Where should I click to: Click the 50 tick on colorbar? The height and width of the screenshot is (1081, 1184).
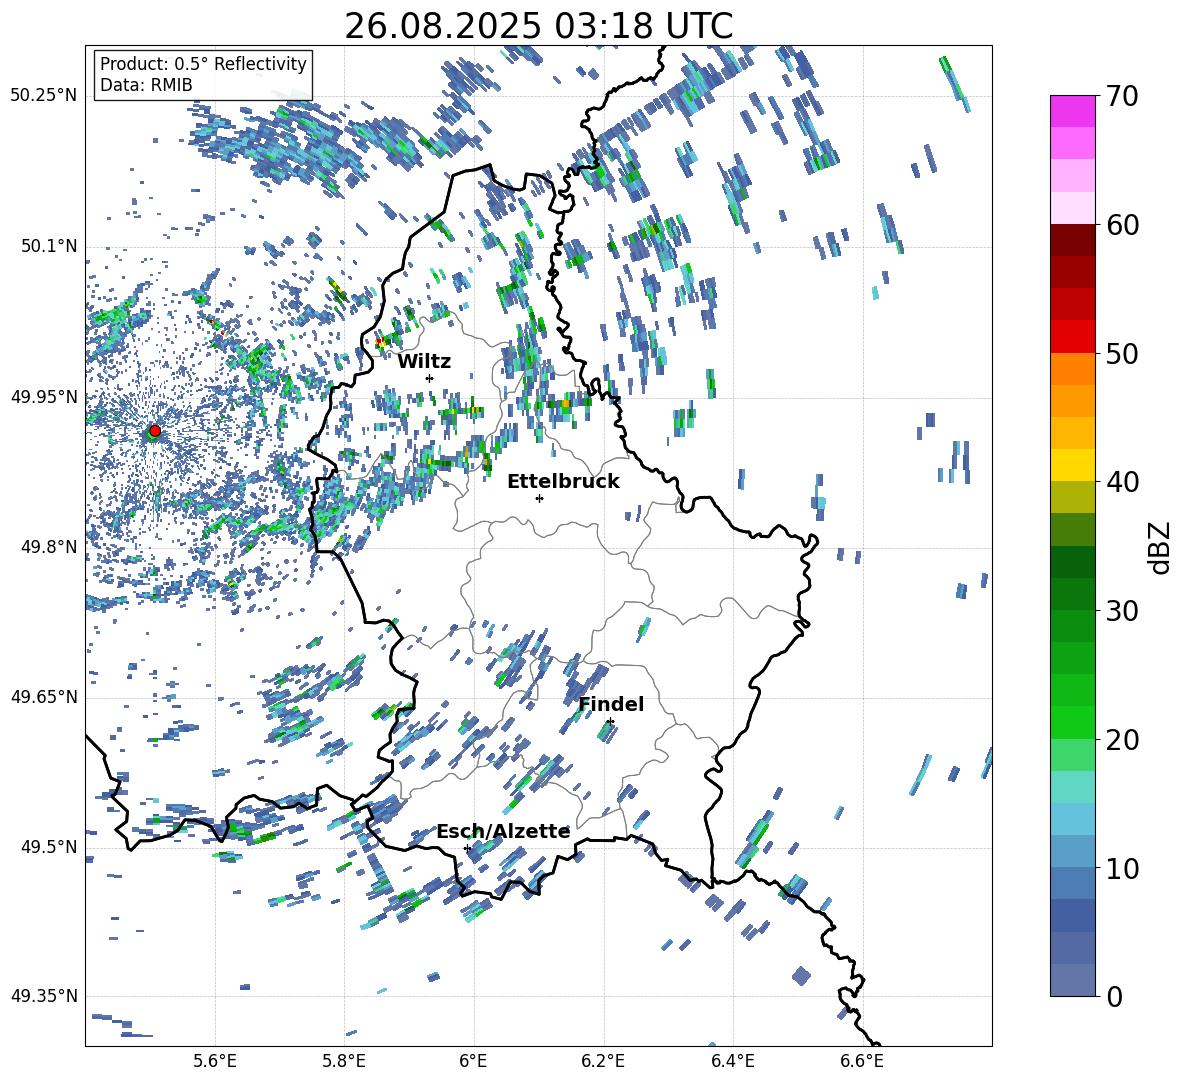pyautogui.click(x=1121, y=353)
